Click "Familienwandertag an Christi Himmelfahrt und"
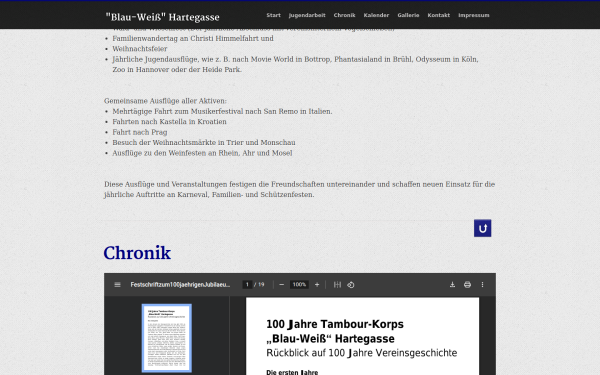The image size is (600, 375). tap(193, 38)
